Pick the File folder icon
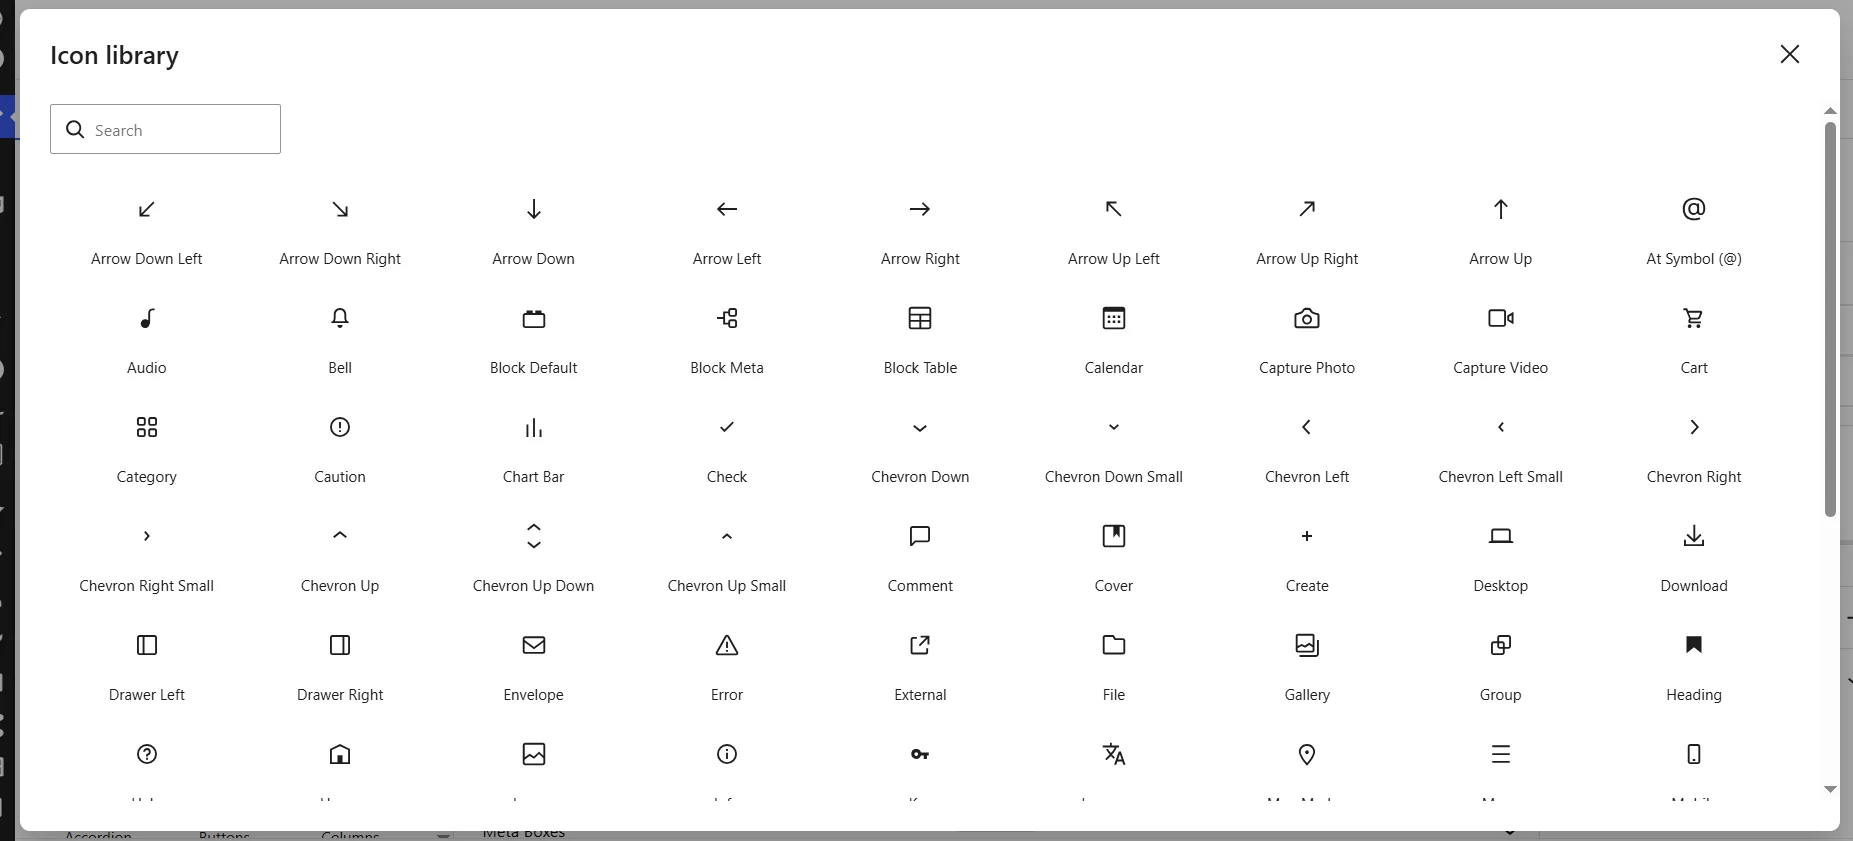This screenshot has width=1853, height=841. click(x=1114, y=645)
